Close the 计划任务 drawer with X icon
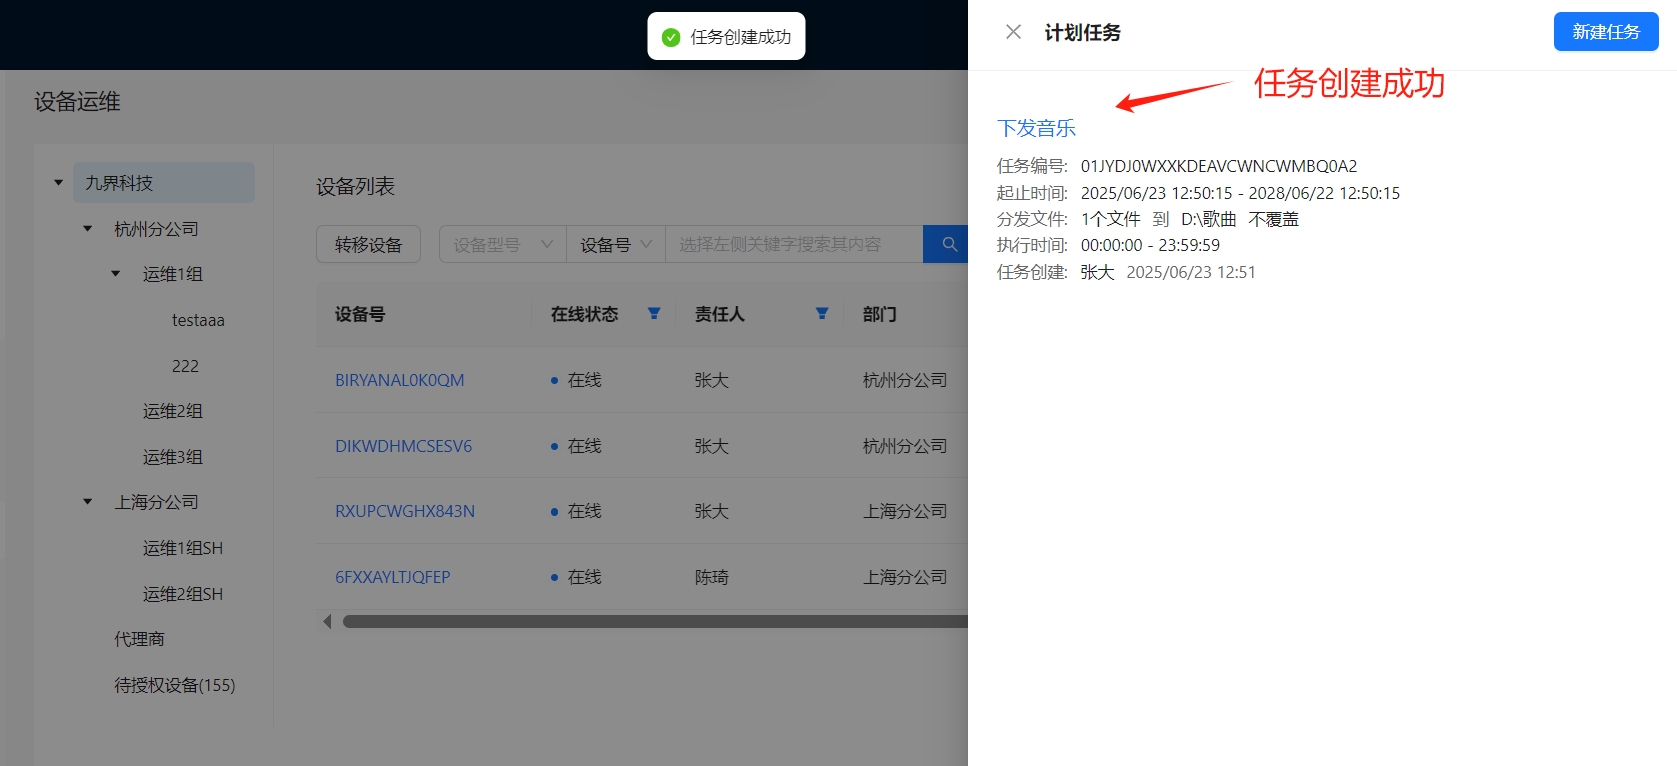The height and width of the screenshot is (766, 1677). click(1013, 32)
